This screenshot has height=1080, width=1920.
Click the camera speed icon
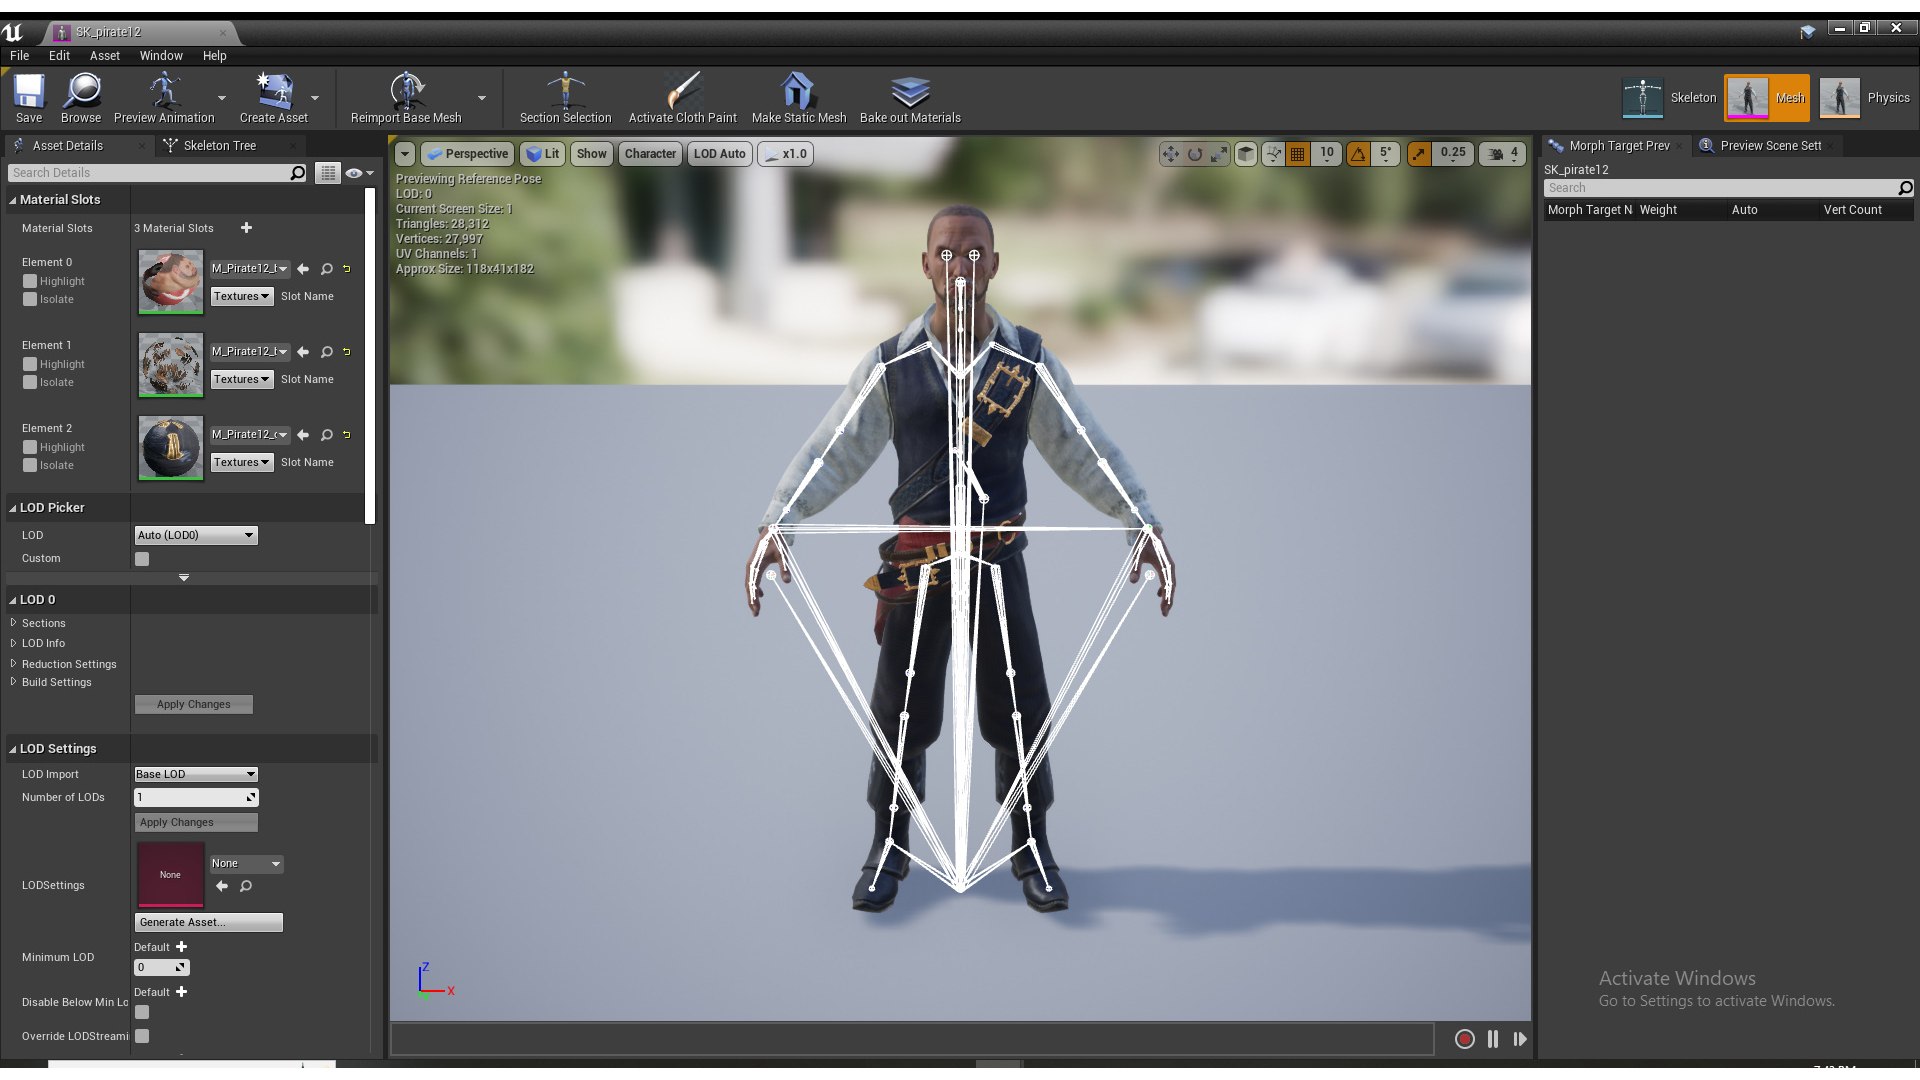coord(1496,154)
